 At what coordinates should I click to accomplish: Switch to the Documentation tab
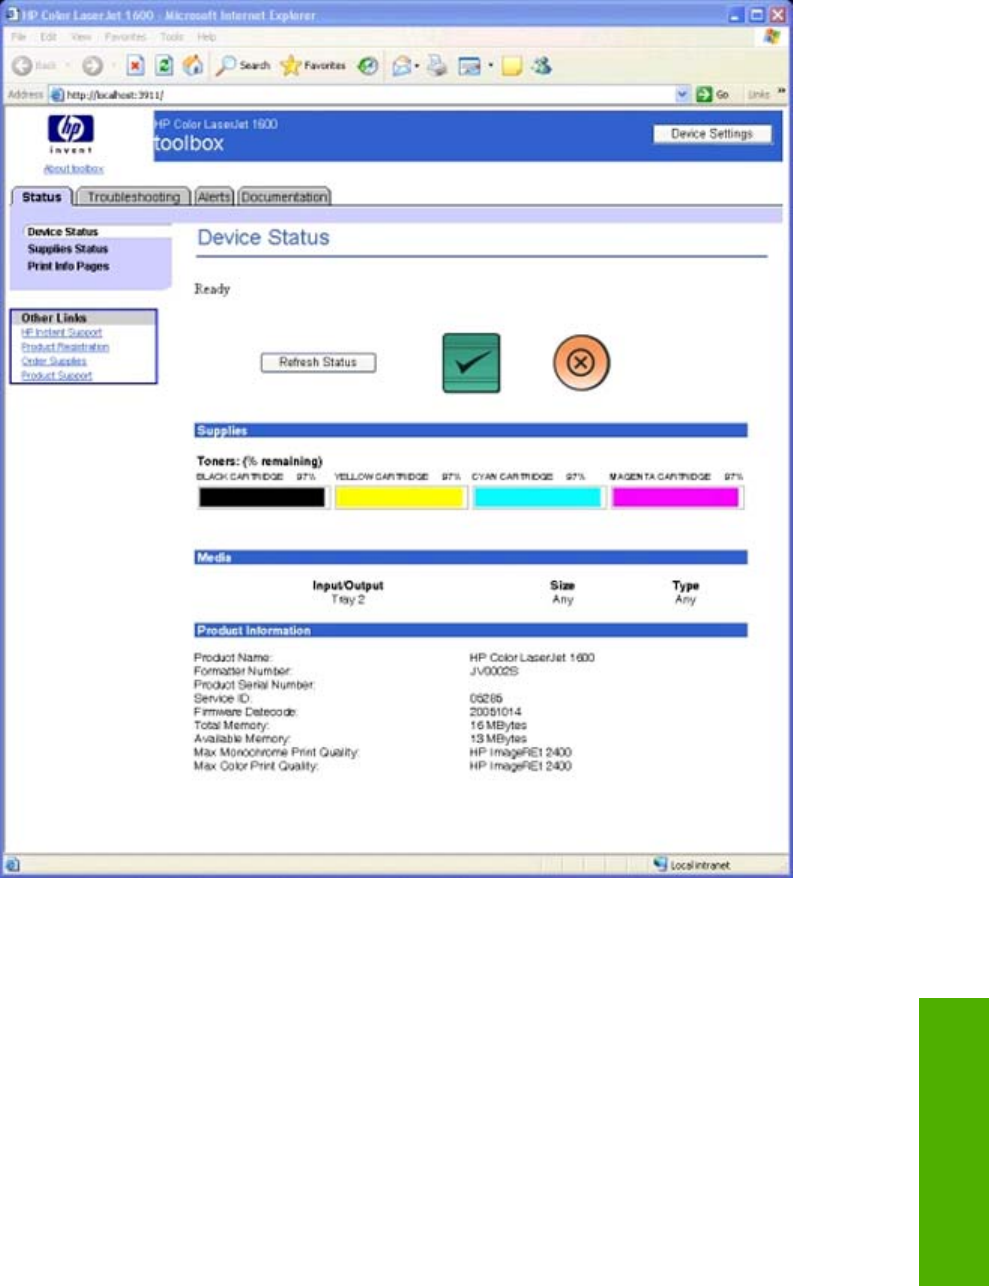coord(284,197)
